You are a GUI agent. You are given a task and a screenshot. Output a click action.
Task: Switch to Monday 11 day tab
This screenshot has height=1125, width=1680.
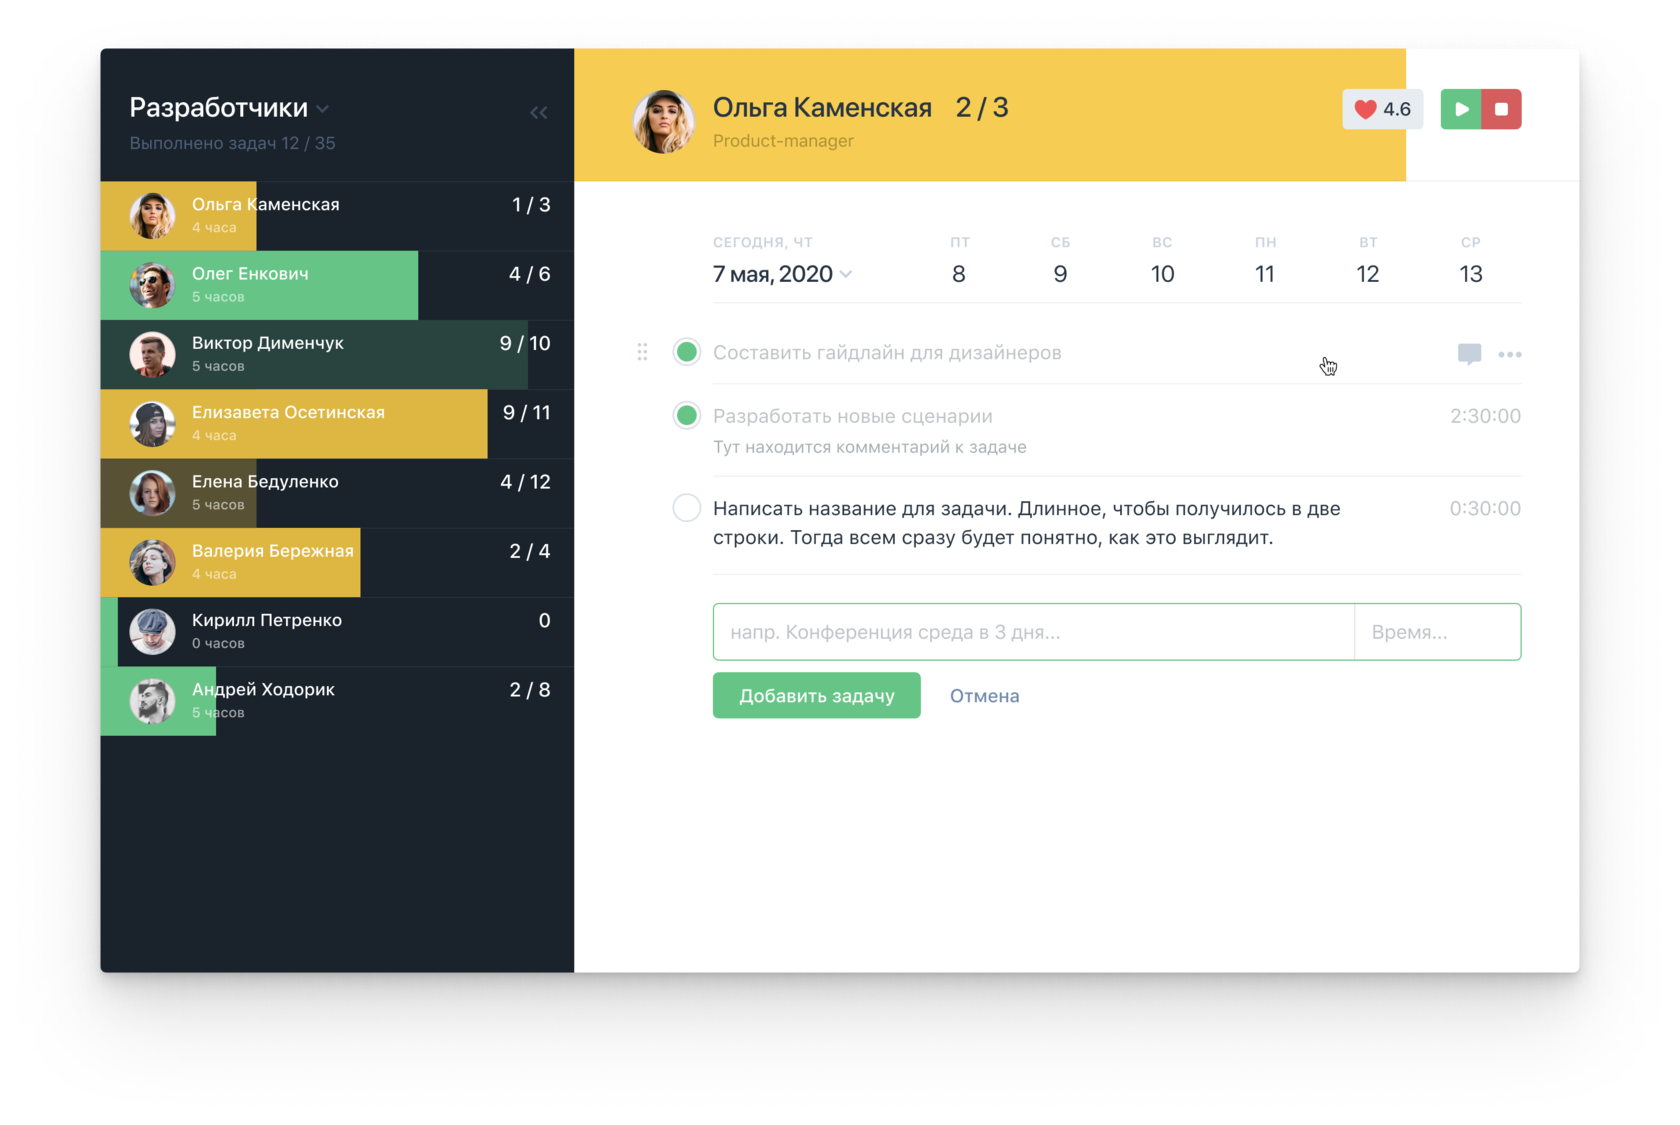coord(1265,262)
